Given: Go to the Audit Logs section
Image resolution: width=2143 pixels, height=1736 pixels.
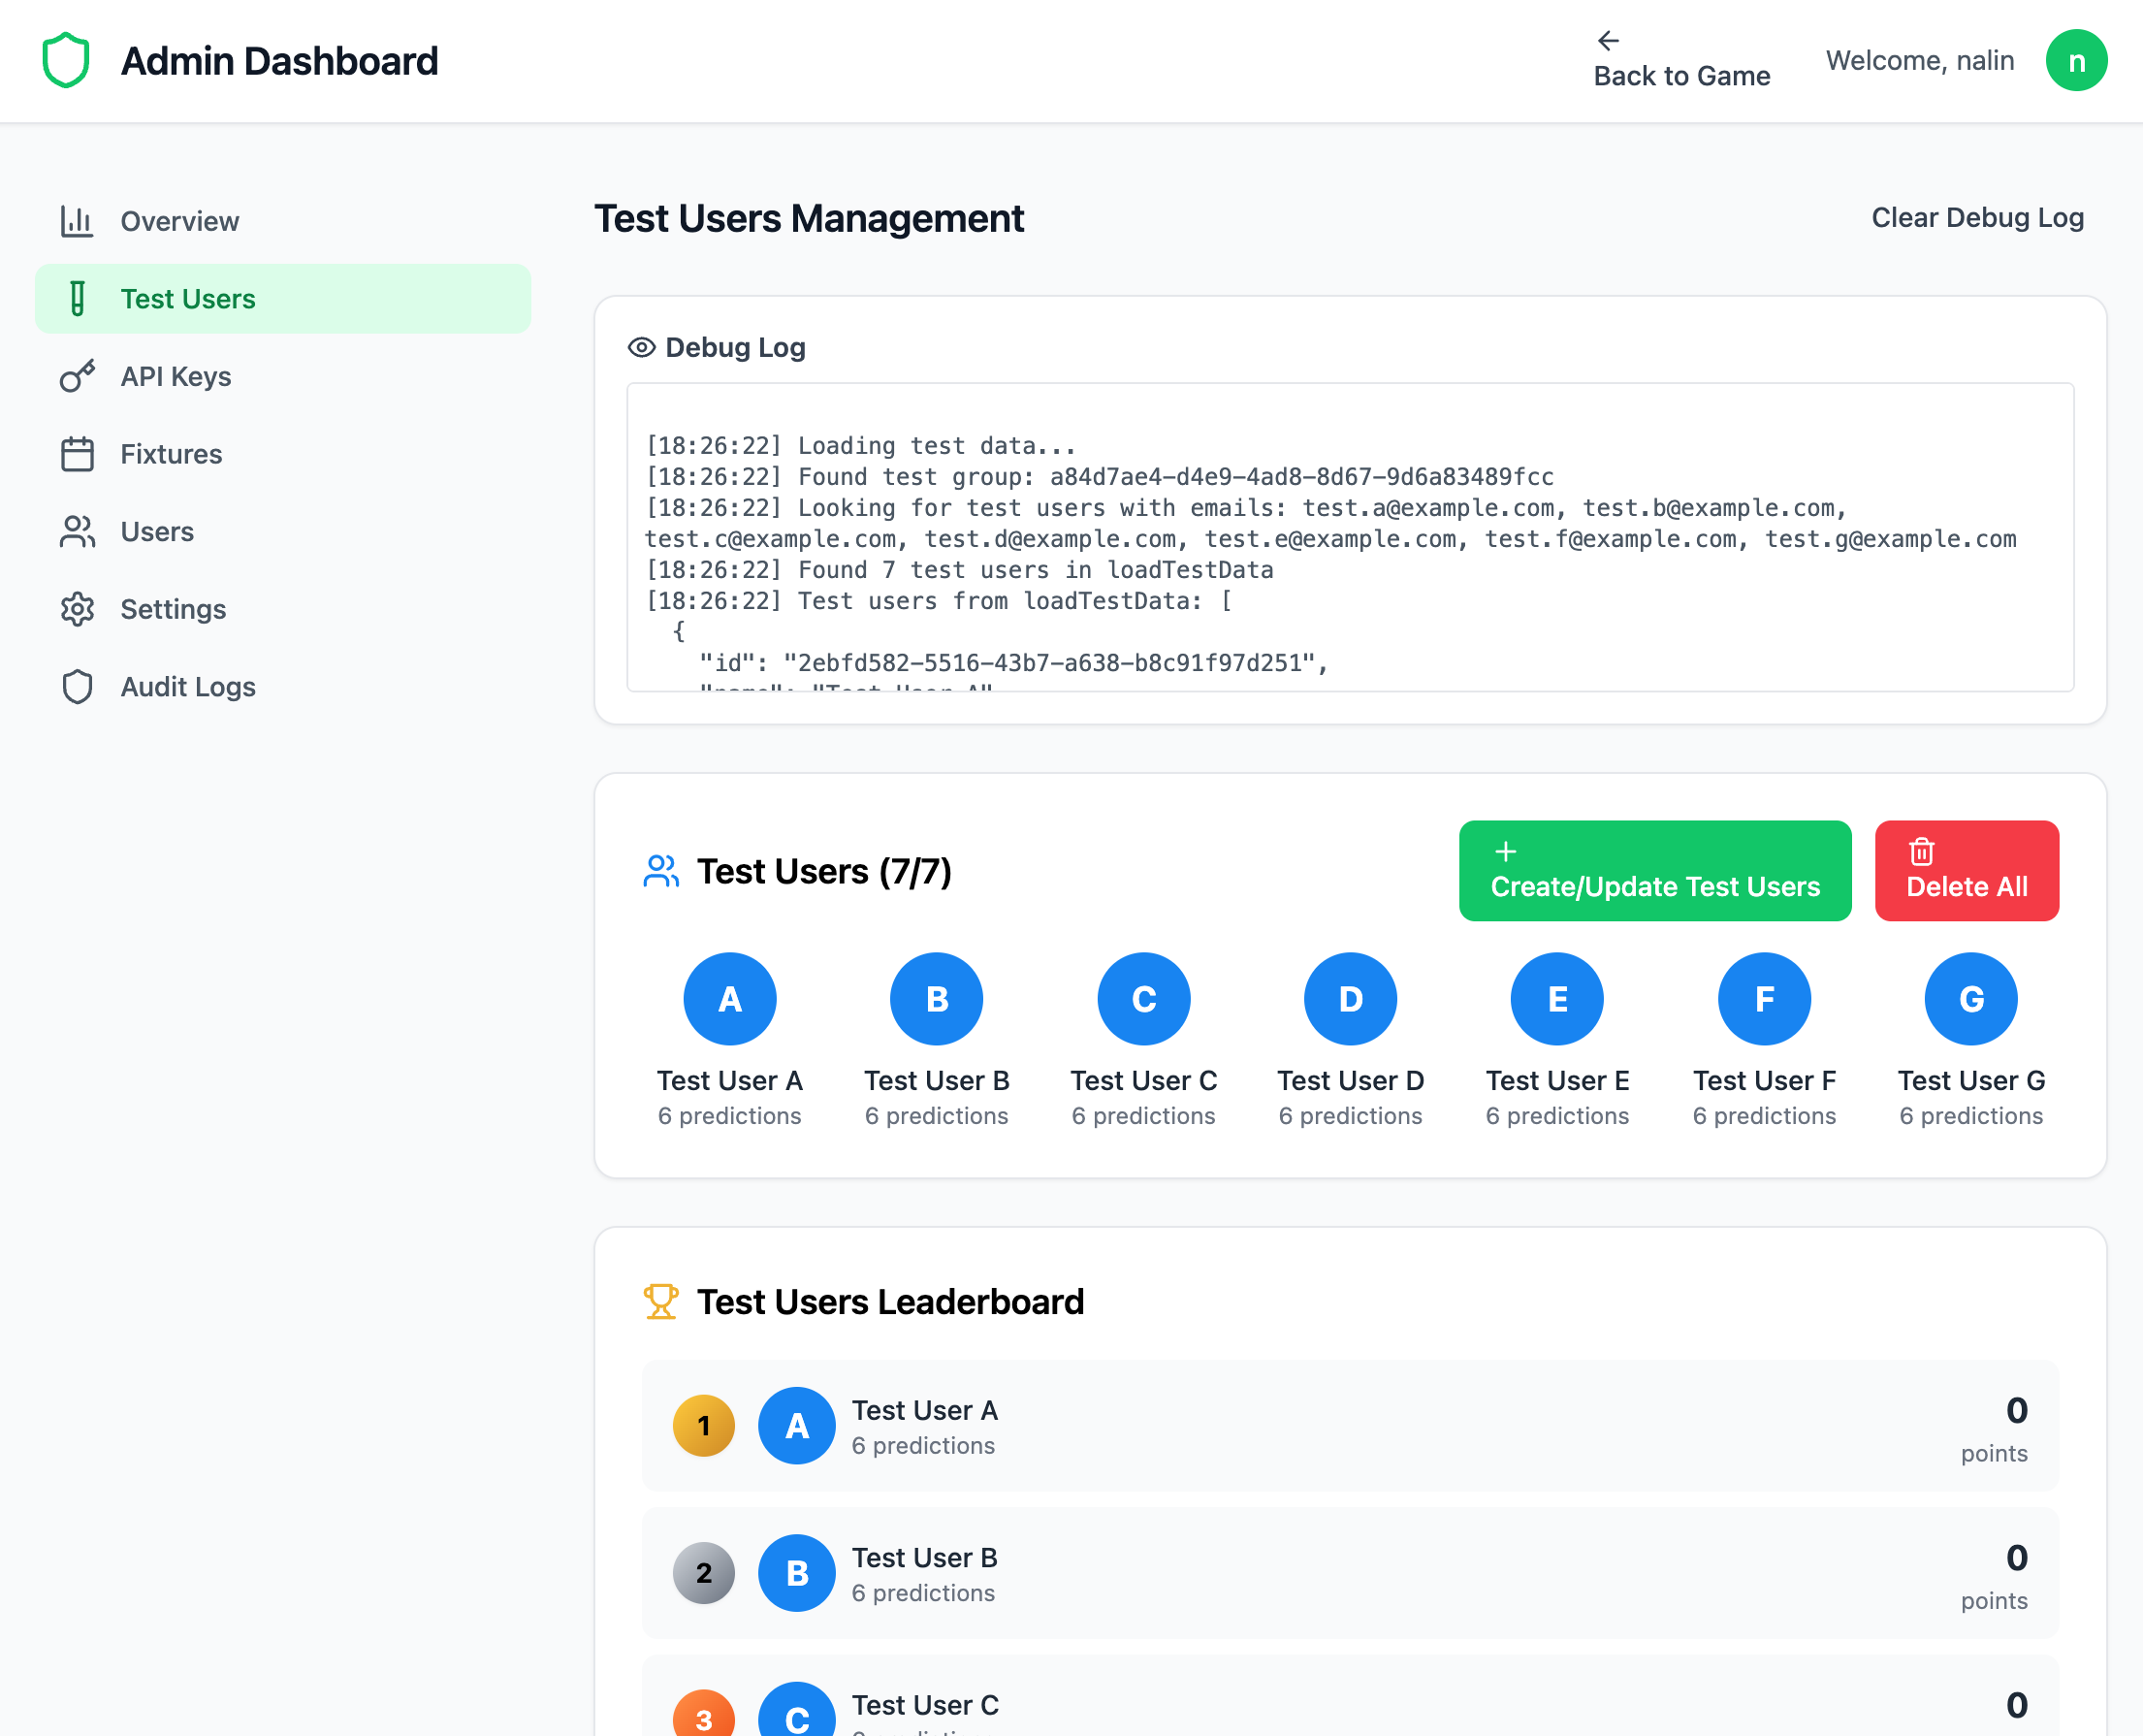Looking at the screenshot, I should pyautogui.click(x=188, y=687).
